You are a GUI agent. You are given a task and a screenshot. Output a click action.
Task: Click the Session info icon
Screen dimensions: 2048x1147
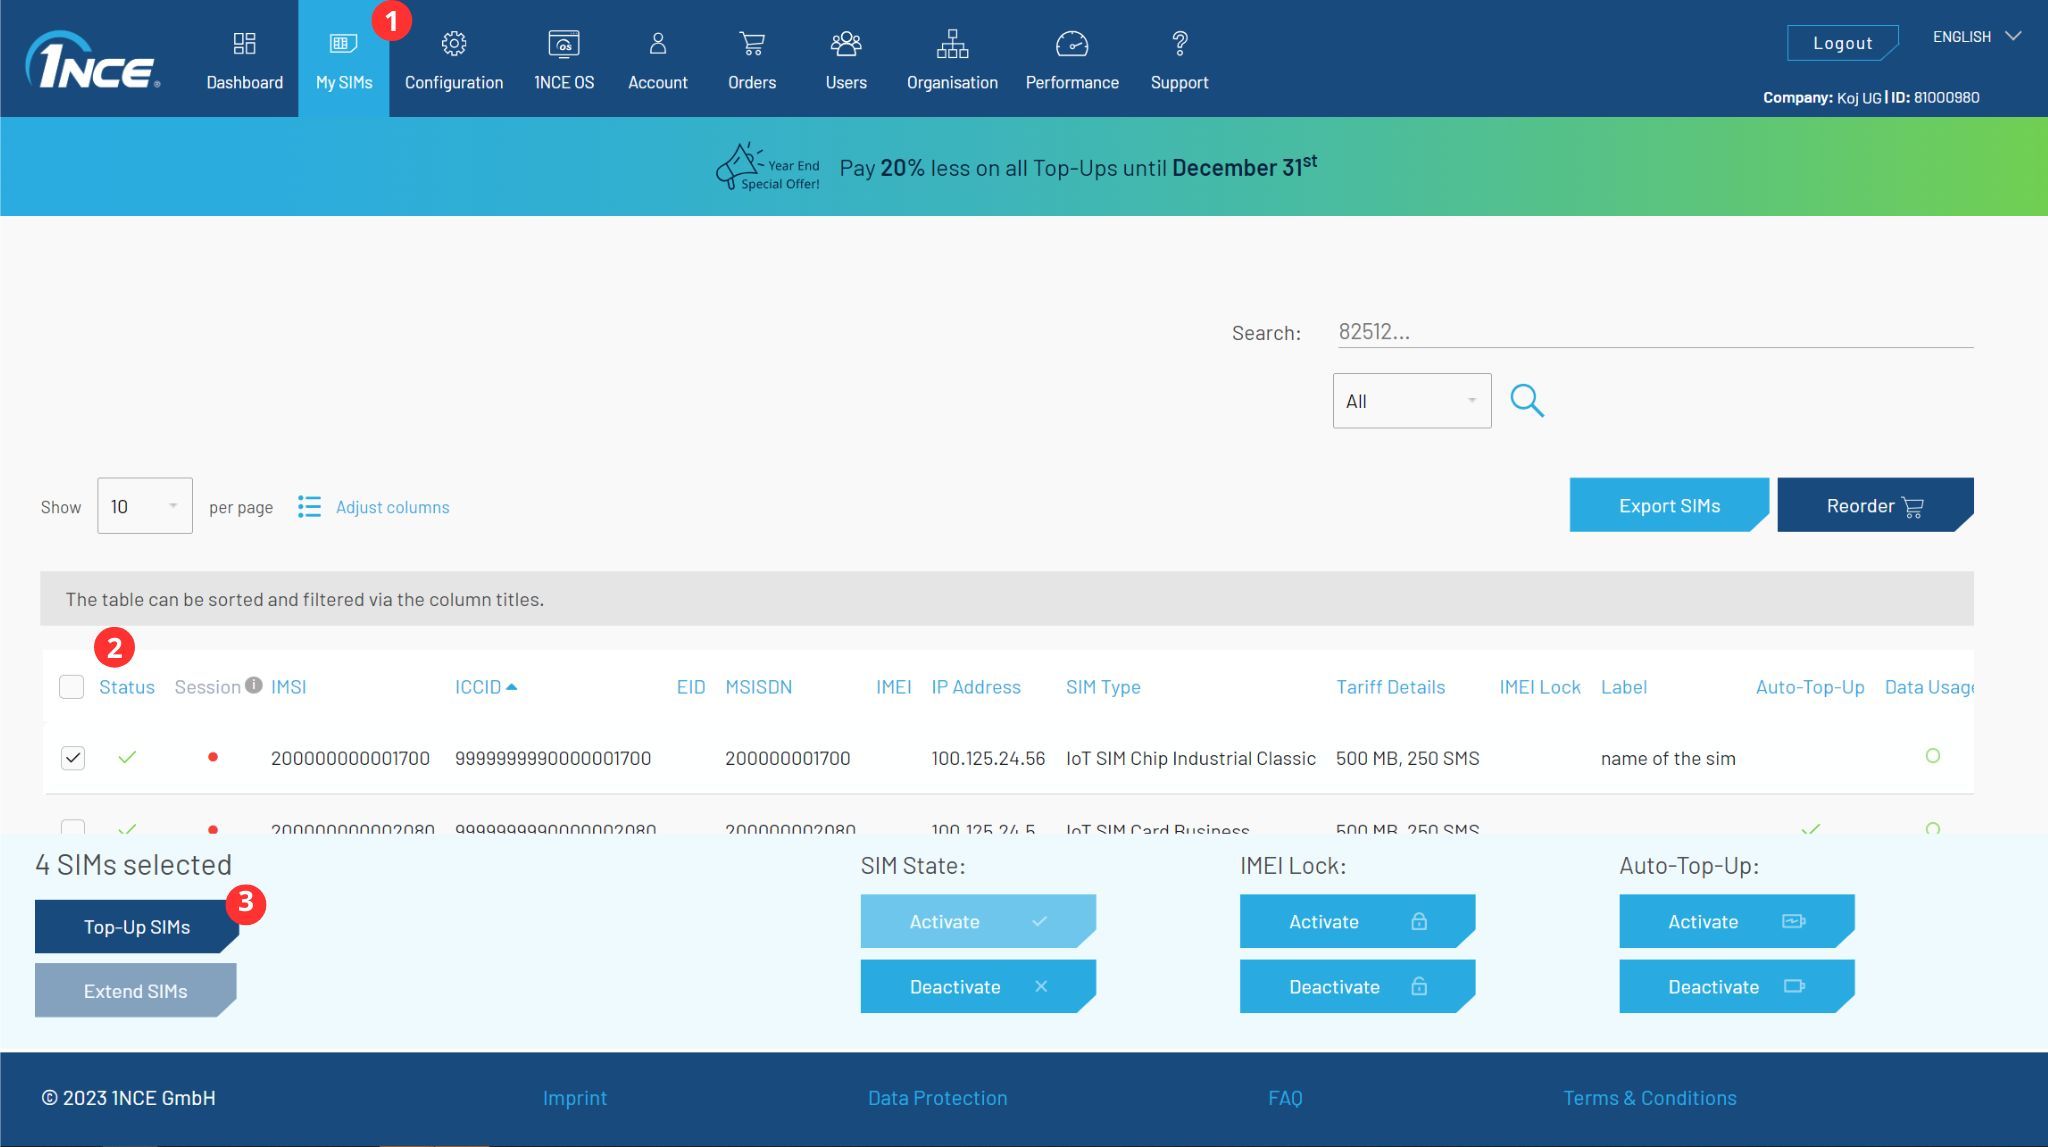coord(254,685)
